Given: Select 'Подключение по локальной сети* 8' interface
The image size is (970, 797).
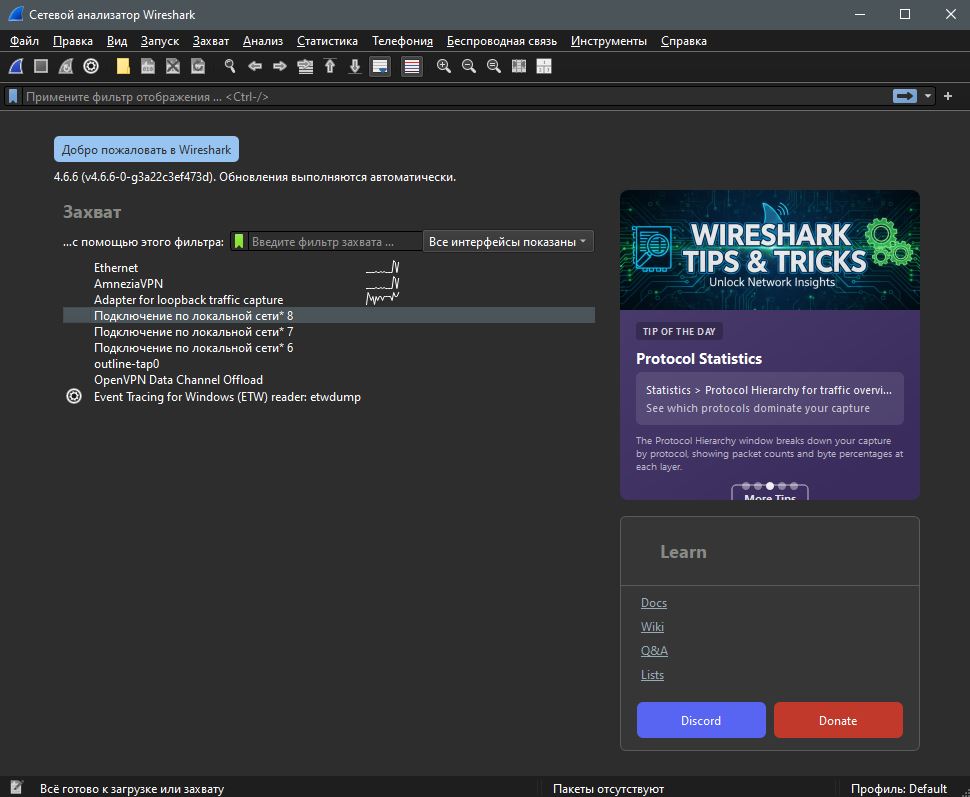Looking at the screenshot, I should (328, 316).
